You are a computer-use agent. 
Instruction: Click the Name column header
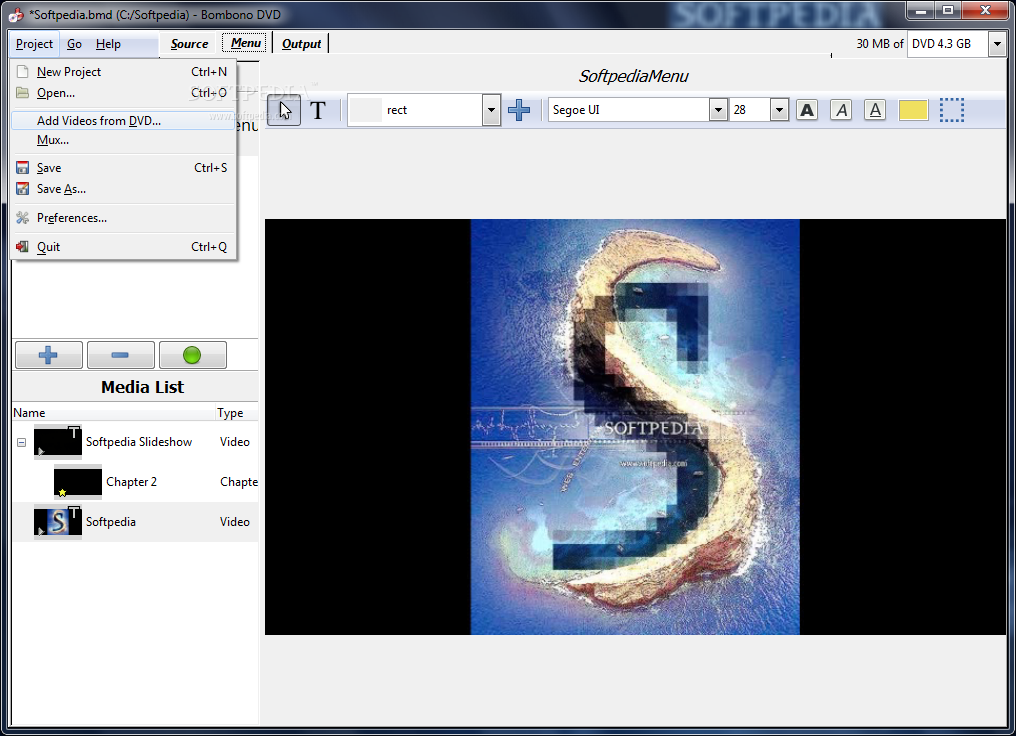point(114,413)
